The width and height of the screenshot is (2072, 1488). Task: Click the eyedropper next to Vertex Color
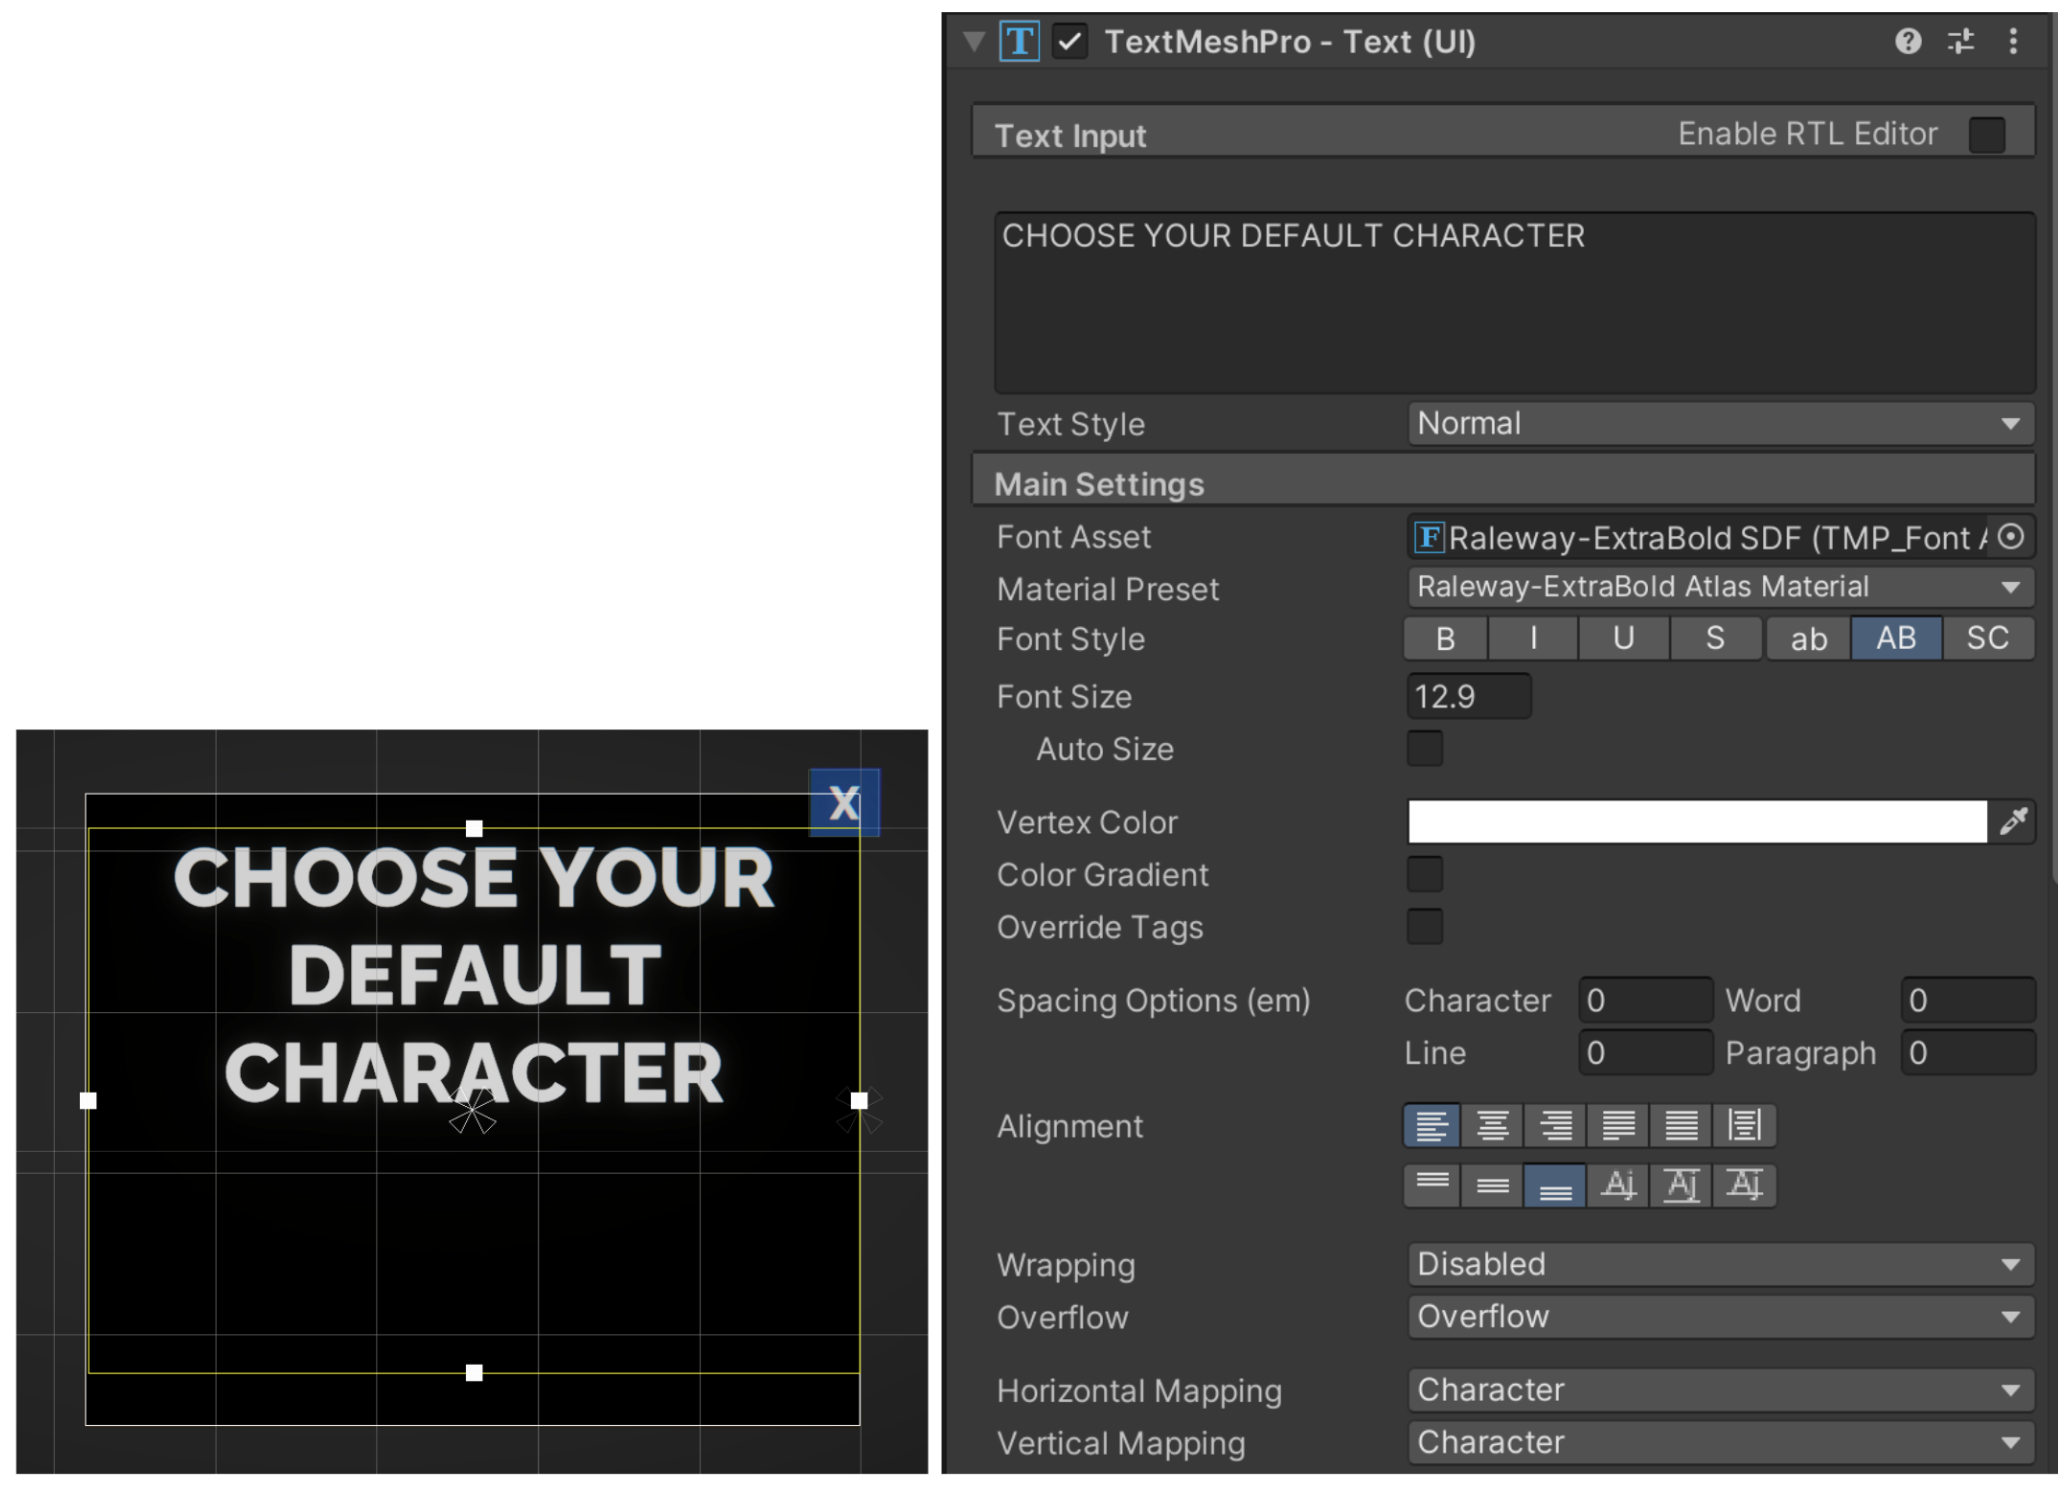(x=2013, y=822)
